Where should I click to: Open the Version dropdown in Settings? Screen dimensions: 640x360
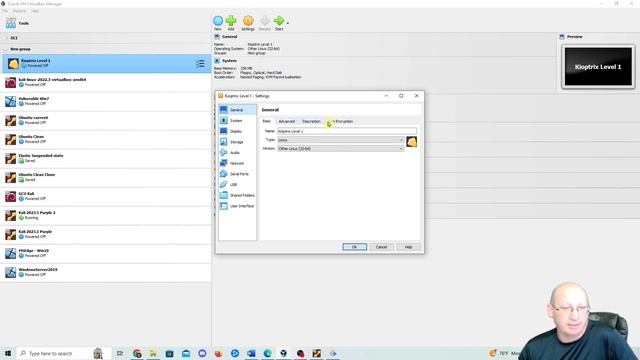341,149
